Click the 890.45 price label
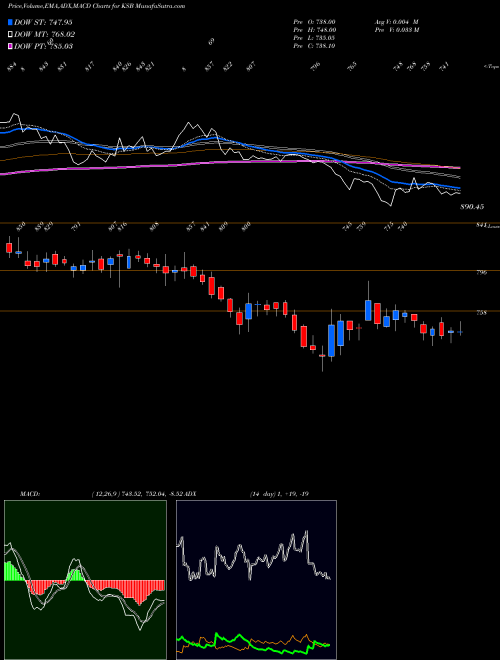The width and height of the screenshot is (500, 660). click(x=472, y=207)
